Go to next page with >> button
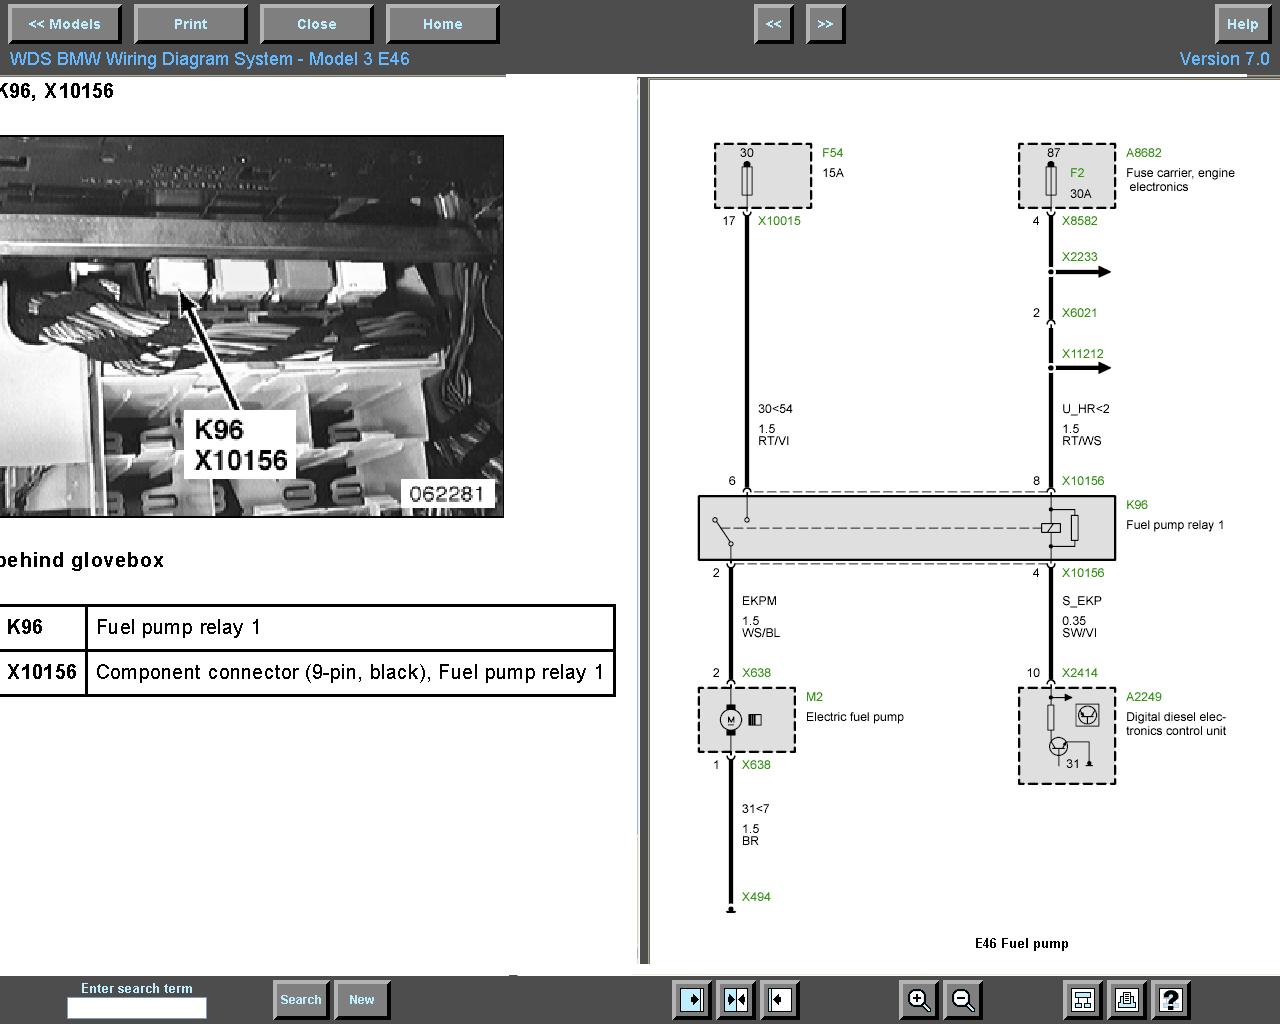The width and height of the screenshot is (1280, 1024). [x=825, y=24]
